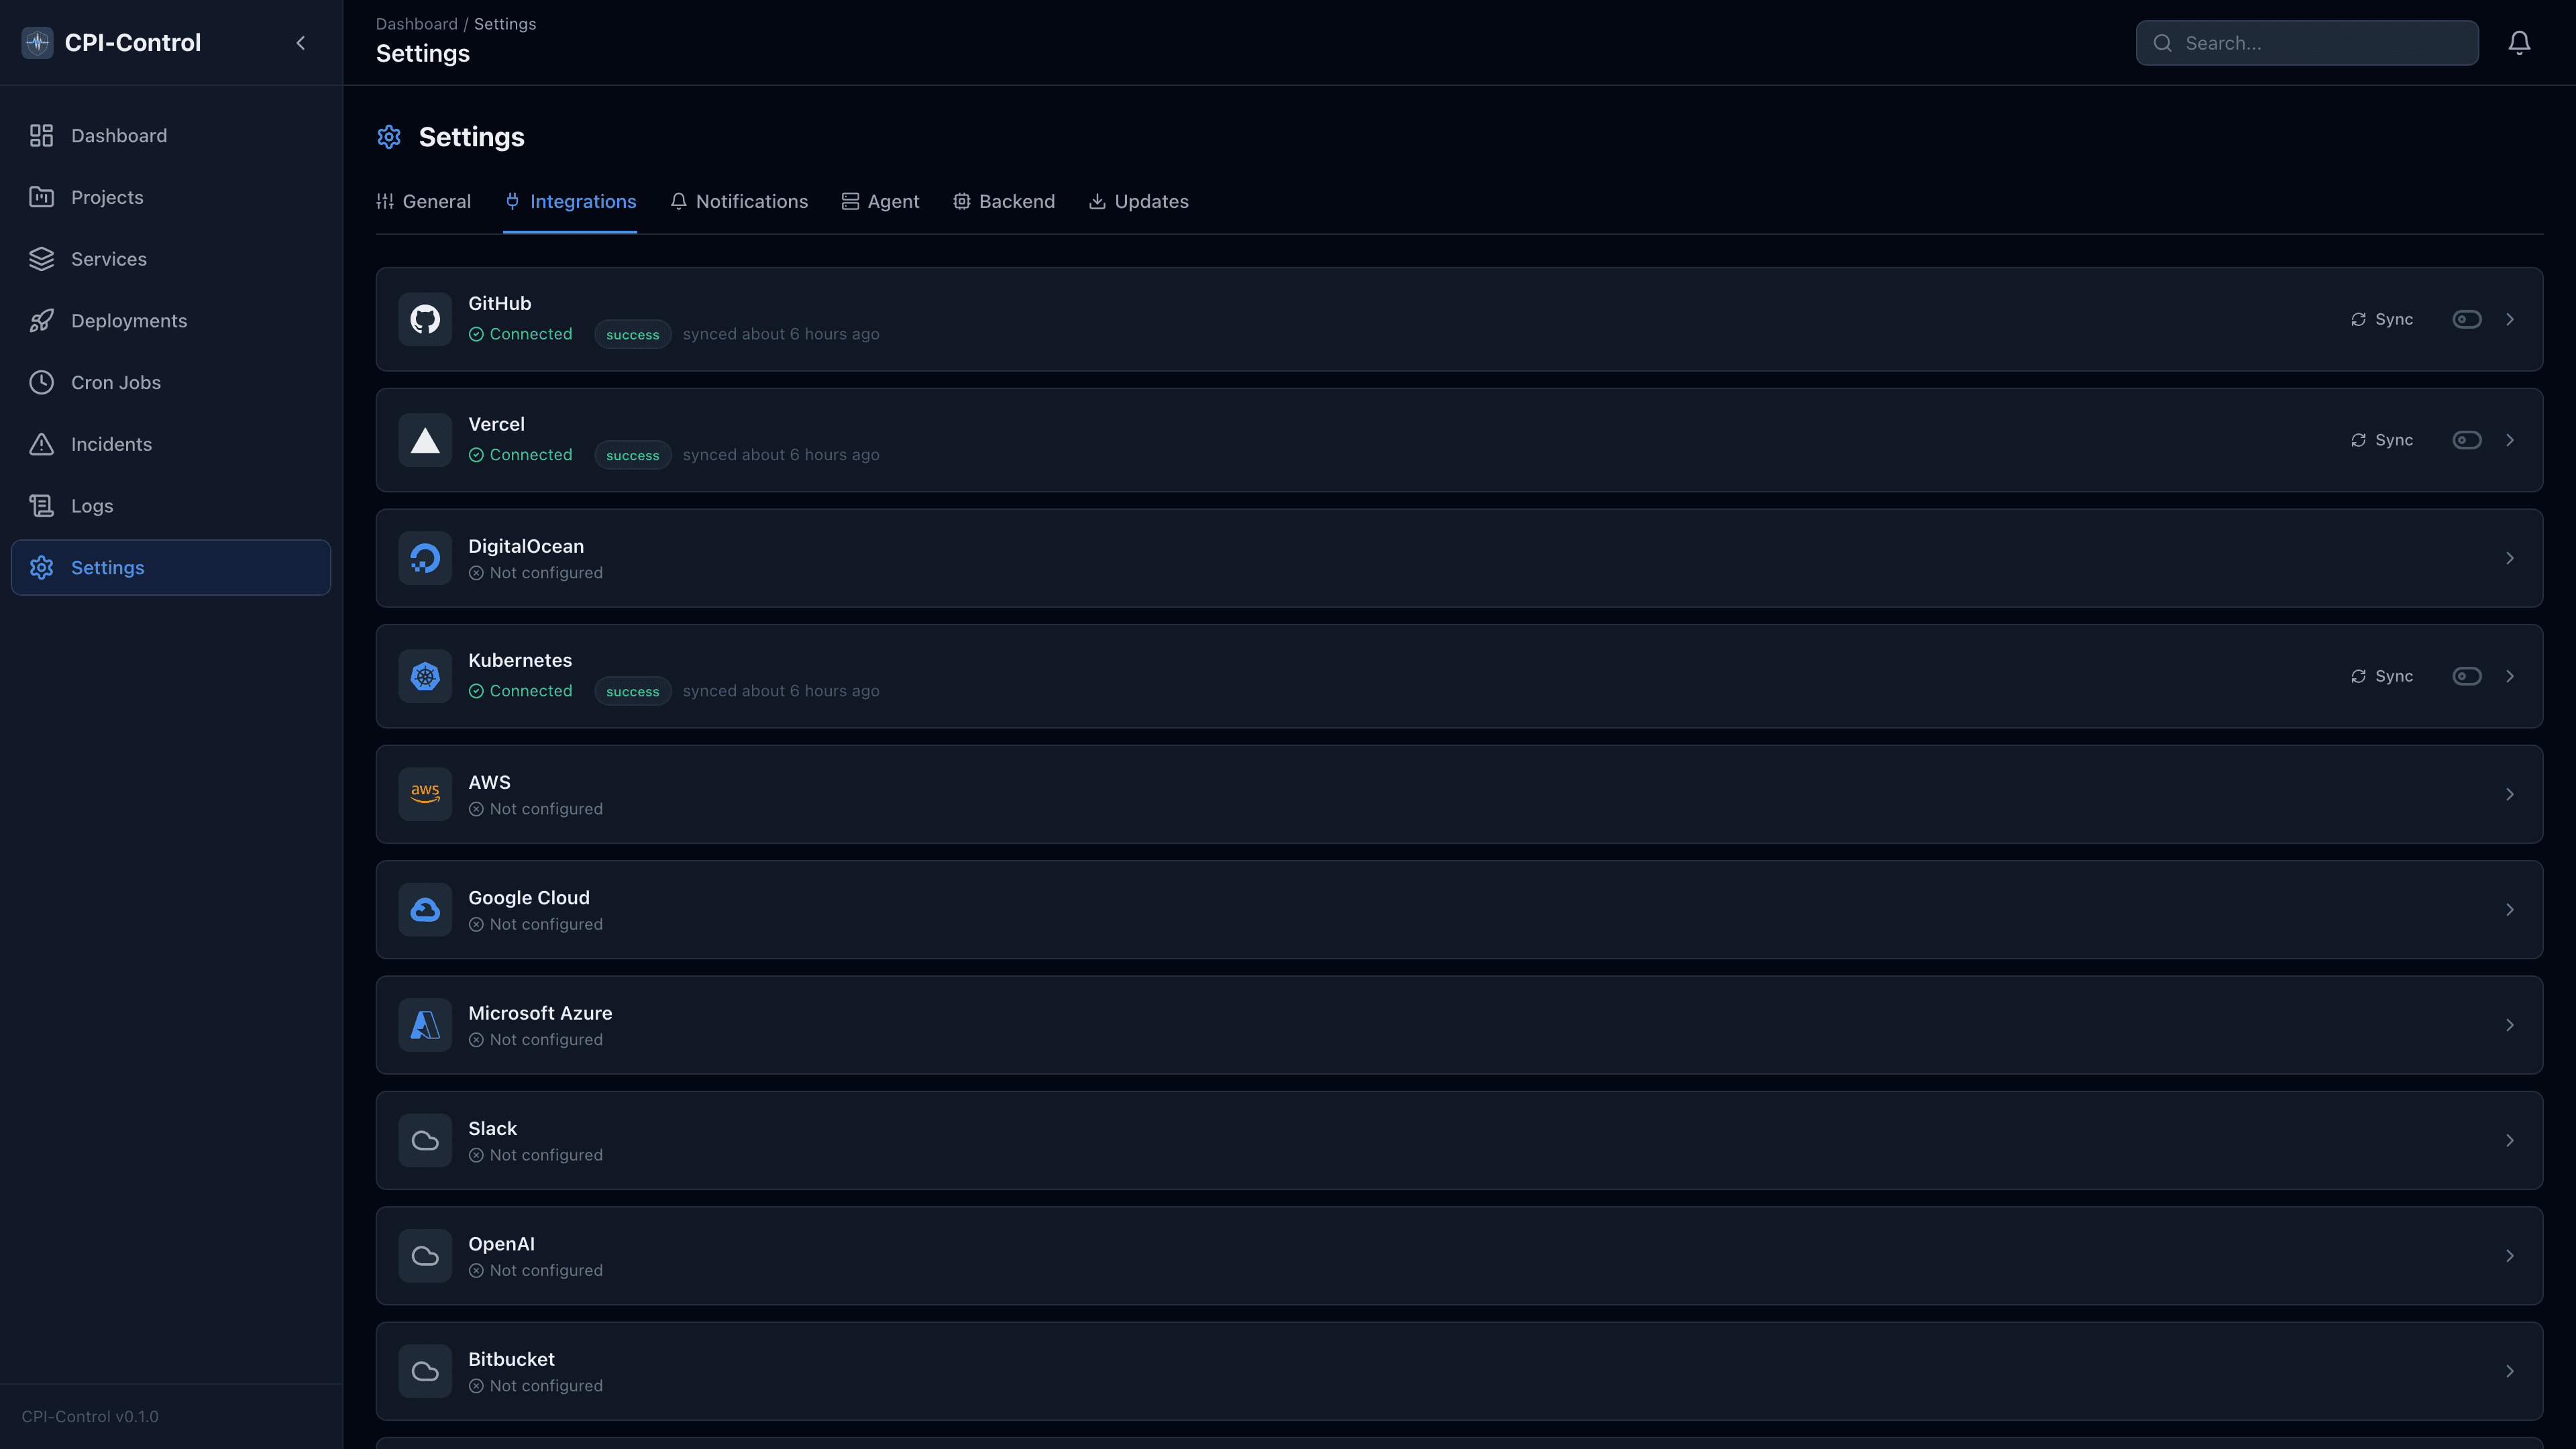Click the Dashboard breadcrumb link

coord(416,24)
